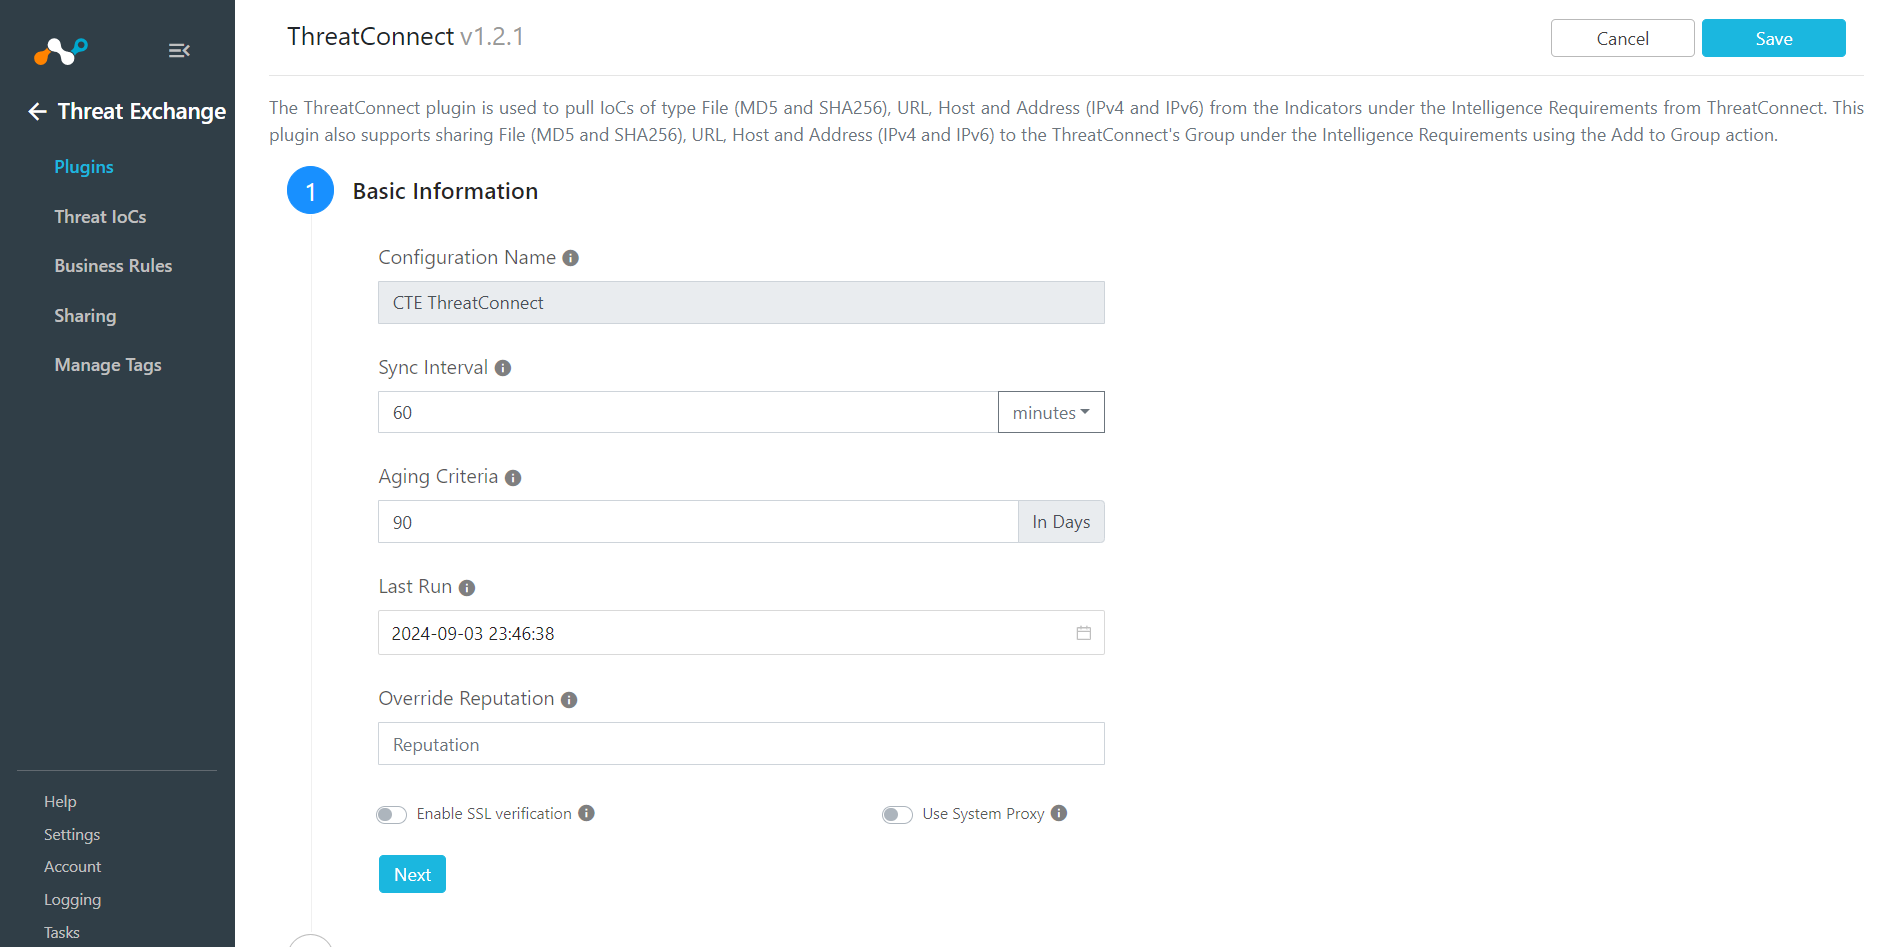Open the calendar icon in Last Run field
Viewport: 1895px width, 947px height.
[1083, 633]
